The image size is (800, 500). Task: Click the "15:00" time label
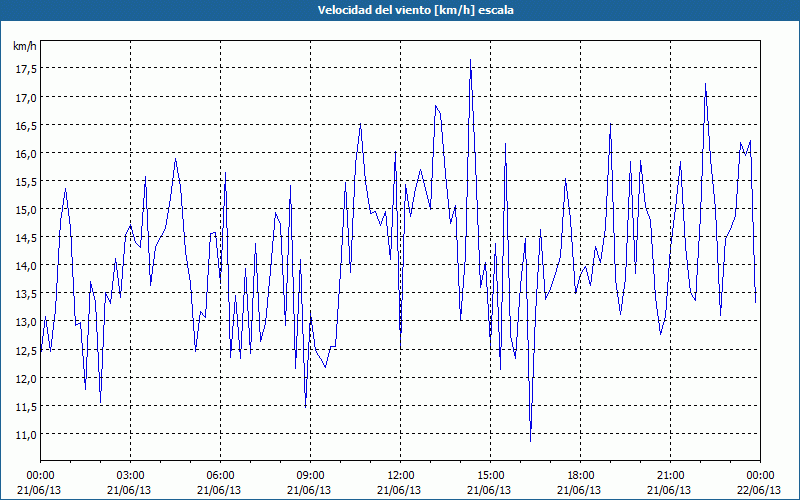[490, 476]
